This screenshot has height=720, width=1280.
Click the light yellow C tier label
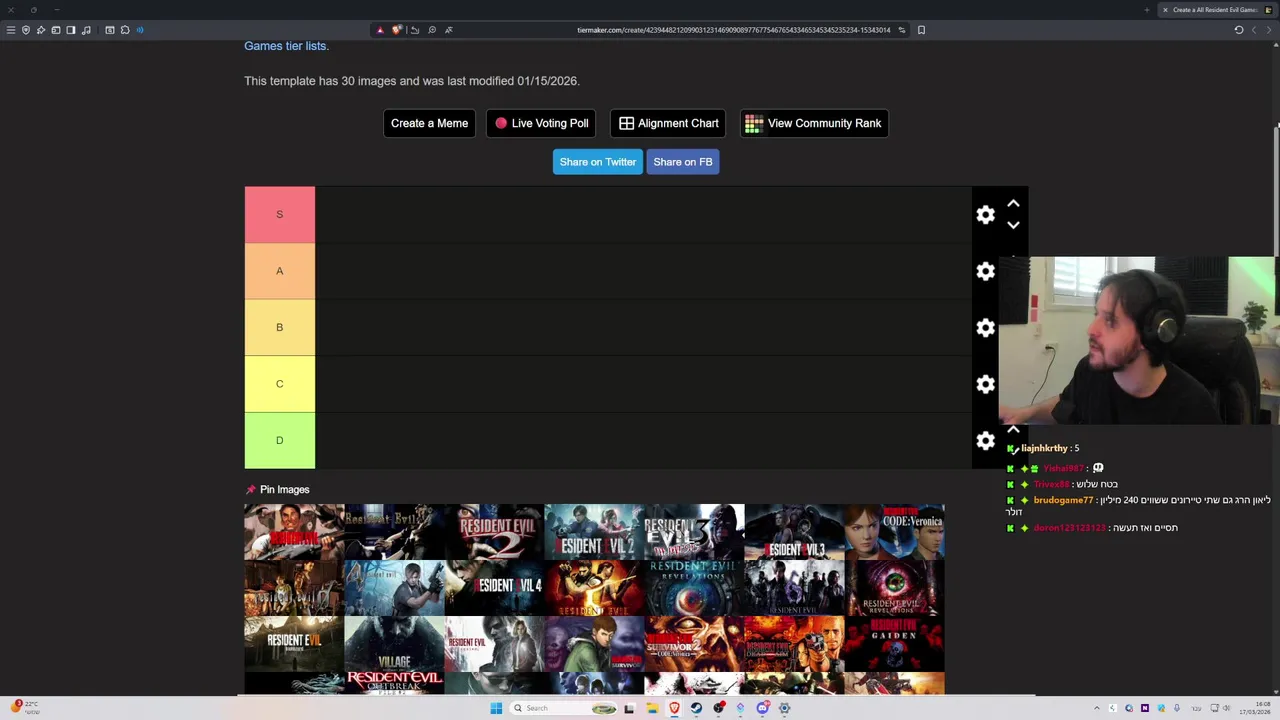click(280, 384)
